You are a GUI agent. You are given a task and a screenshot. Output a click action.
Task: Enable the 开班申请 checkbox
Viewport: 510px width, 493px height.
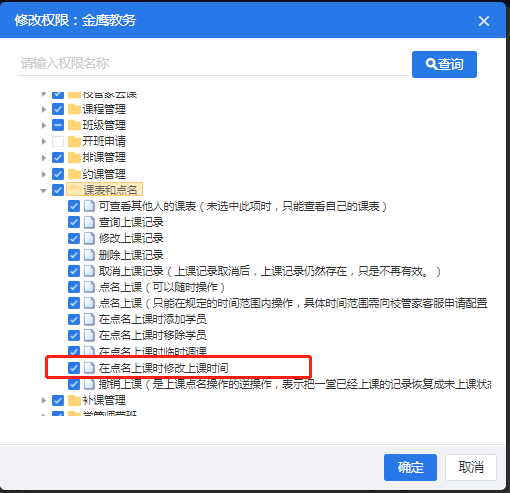pos(58,141)
